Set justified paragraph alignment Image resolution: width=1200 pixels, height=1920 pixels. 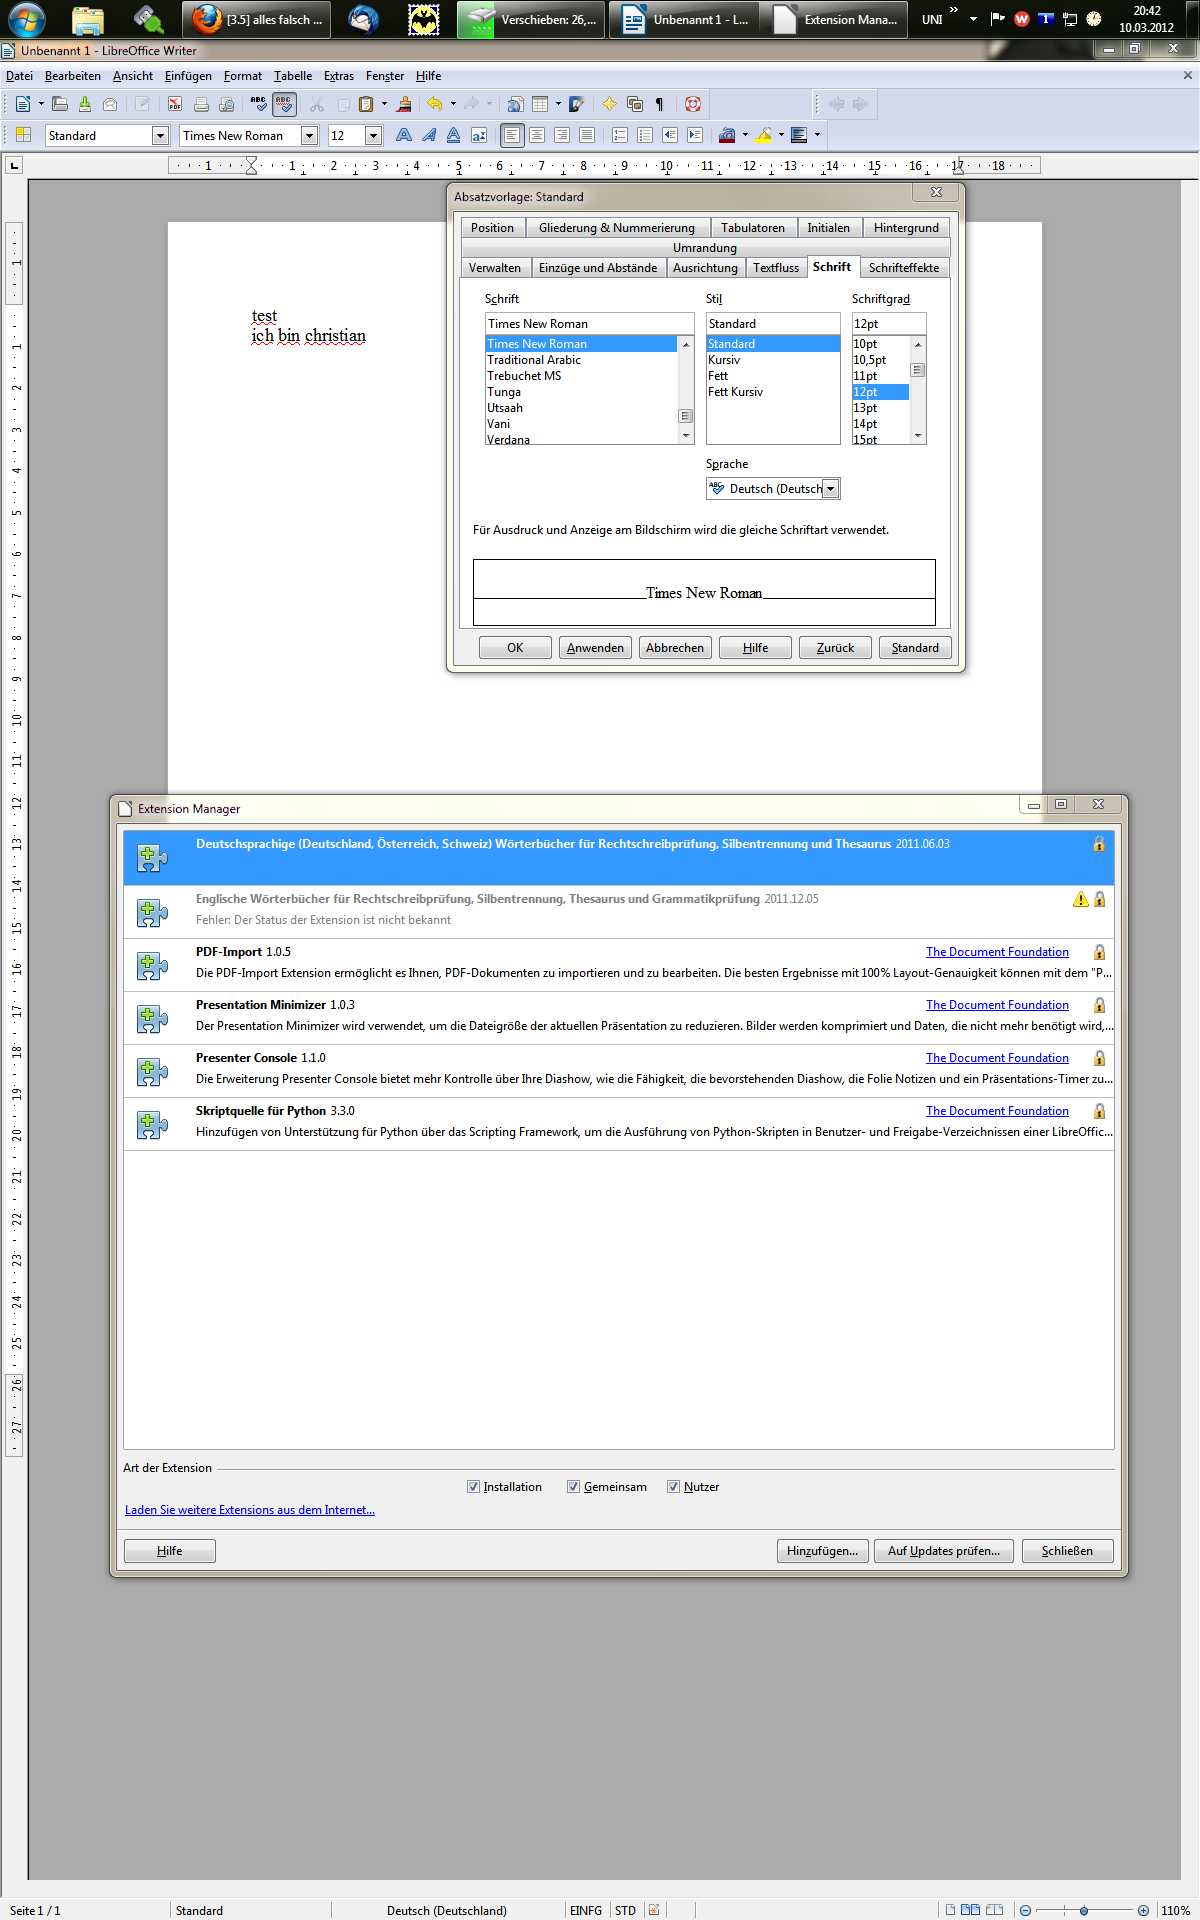click(587, 135)
